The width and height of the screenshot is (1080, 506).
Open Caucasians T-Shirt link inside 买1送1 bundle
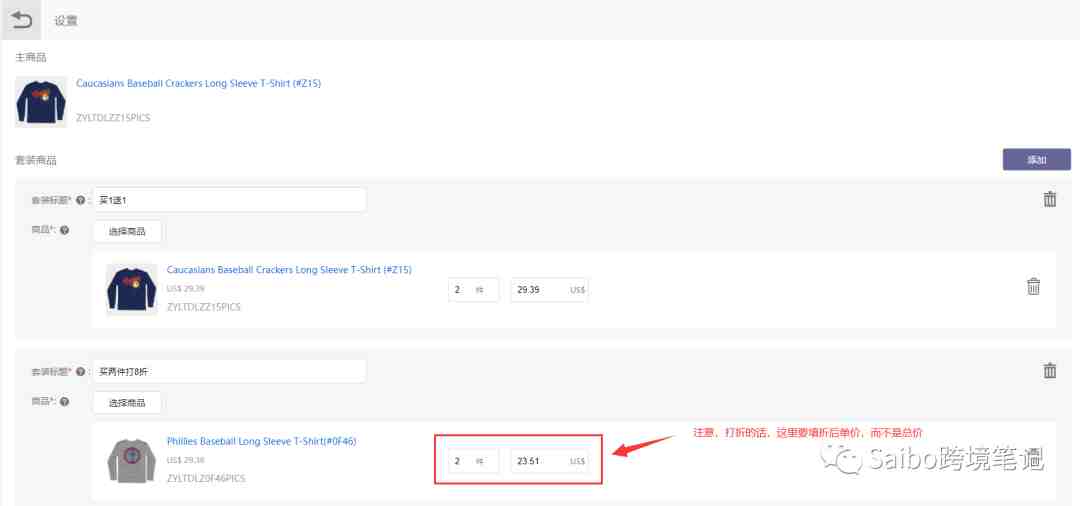pyautogui.click(x=289, y=270)
